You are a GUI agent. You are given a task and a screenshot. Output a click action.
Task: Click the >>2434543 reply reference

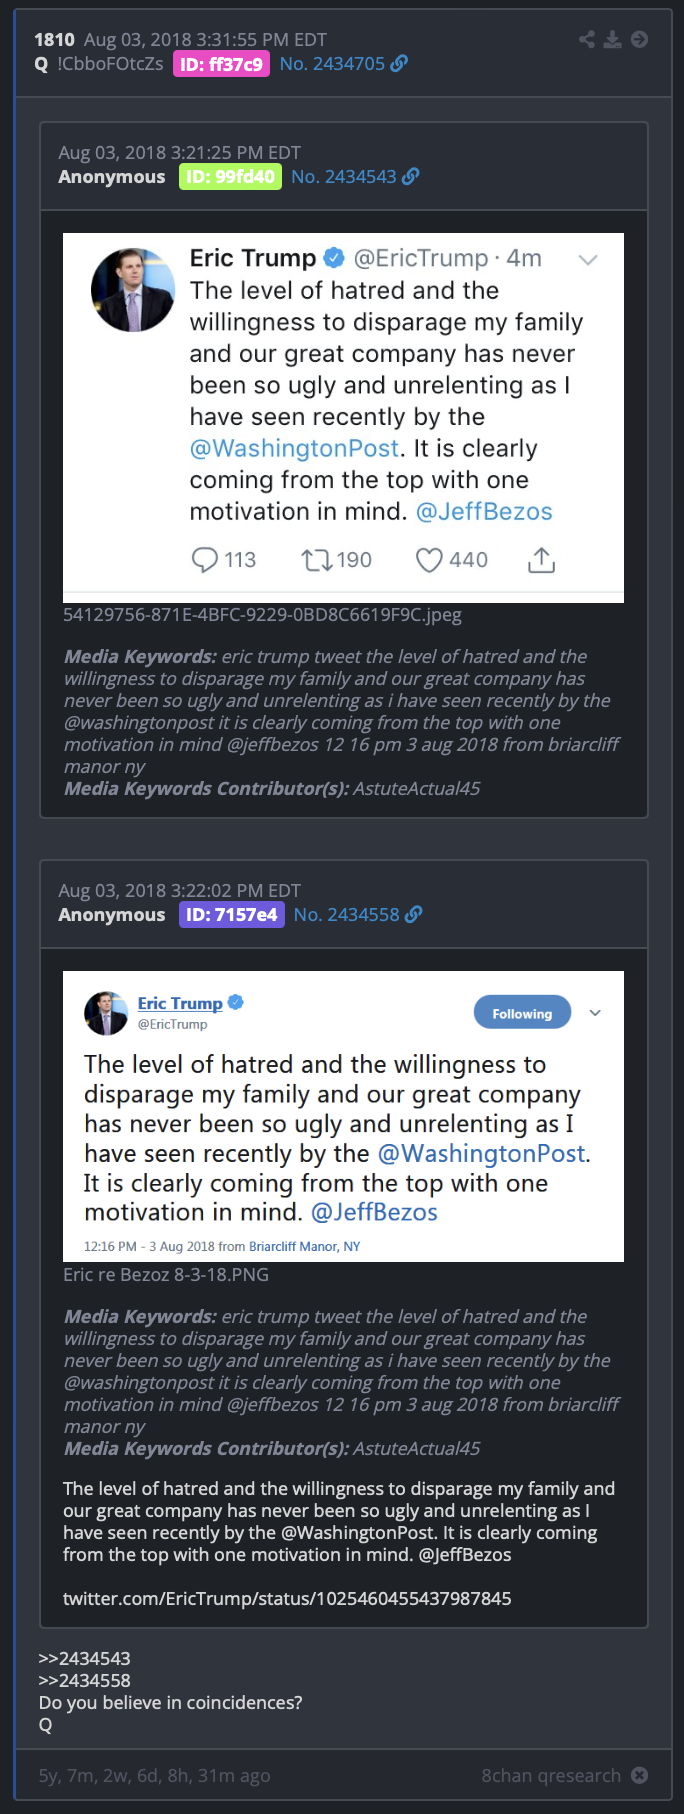[85, 1659]
